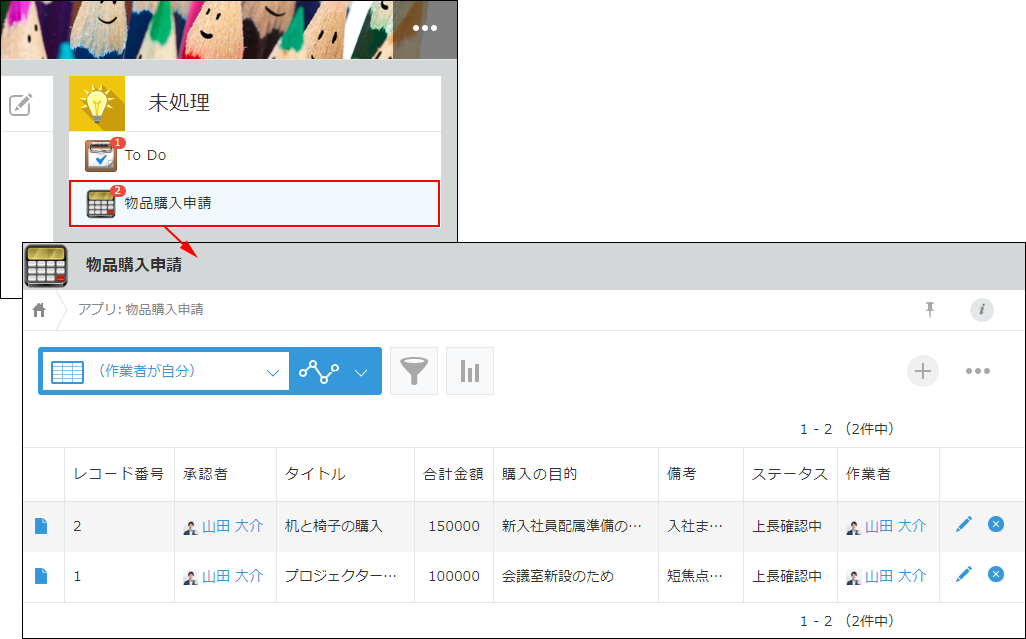Screen dimensions: 1026x639
Task: Click record number 2 in the list
Action: pos(78,524)
